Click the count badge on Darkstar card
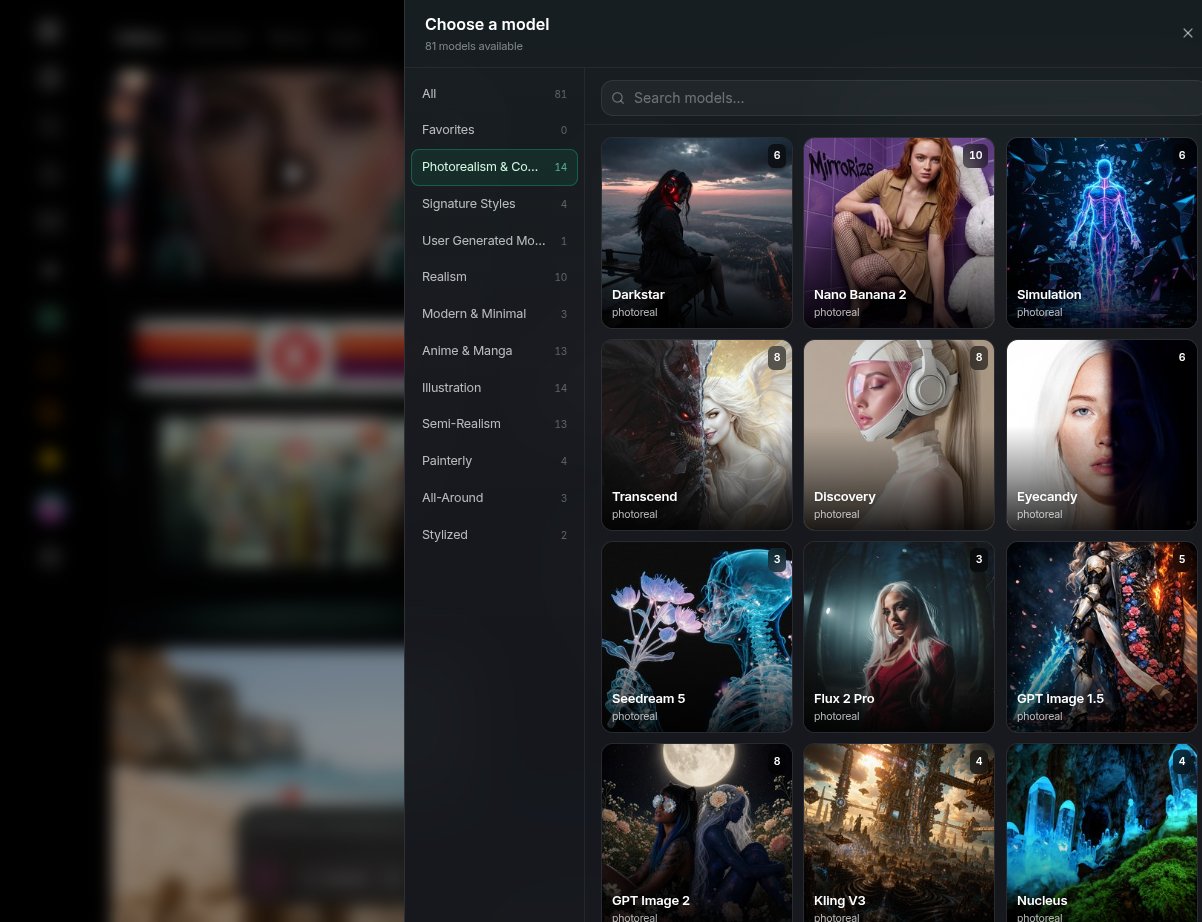 tap(777, 155)
